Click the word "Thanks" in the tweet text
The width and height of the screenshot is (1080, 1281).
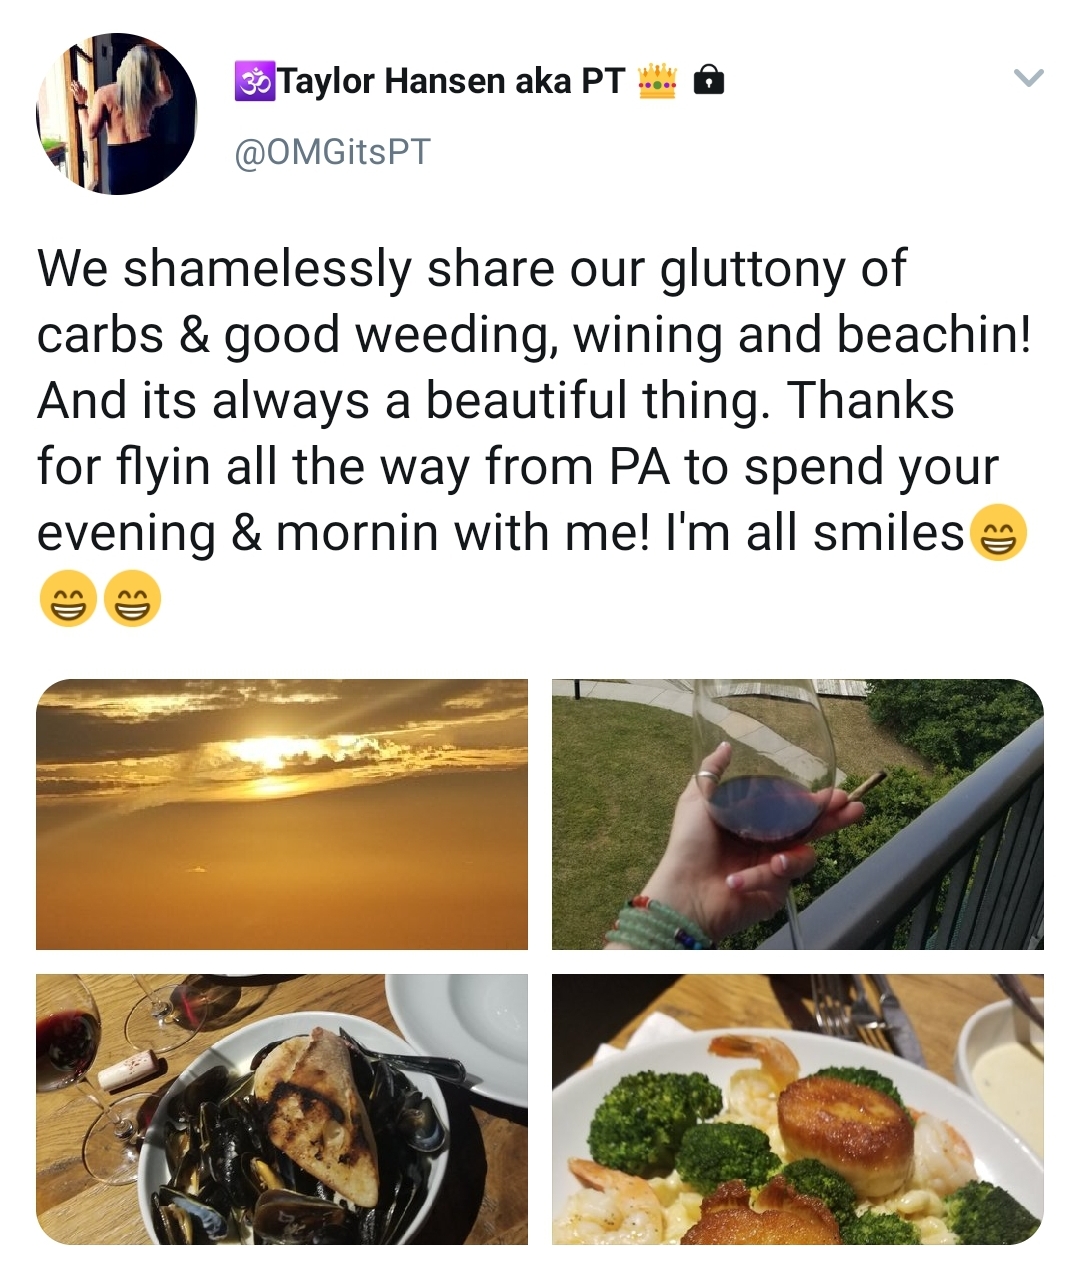click(x=870, y=401)
